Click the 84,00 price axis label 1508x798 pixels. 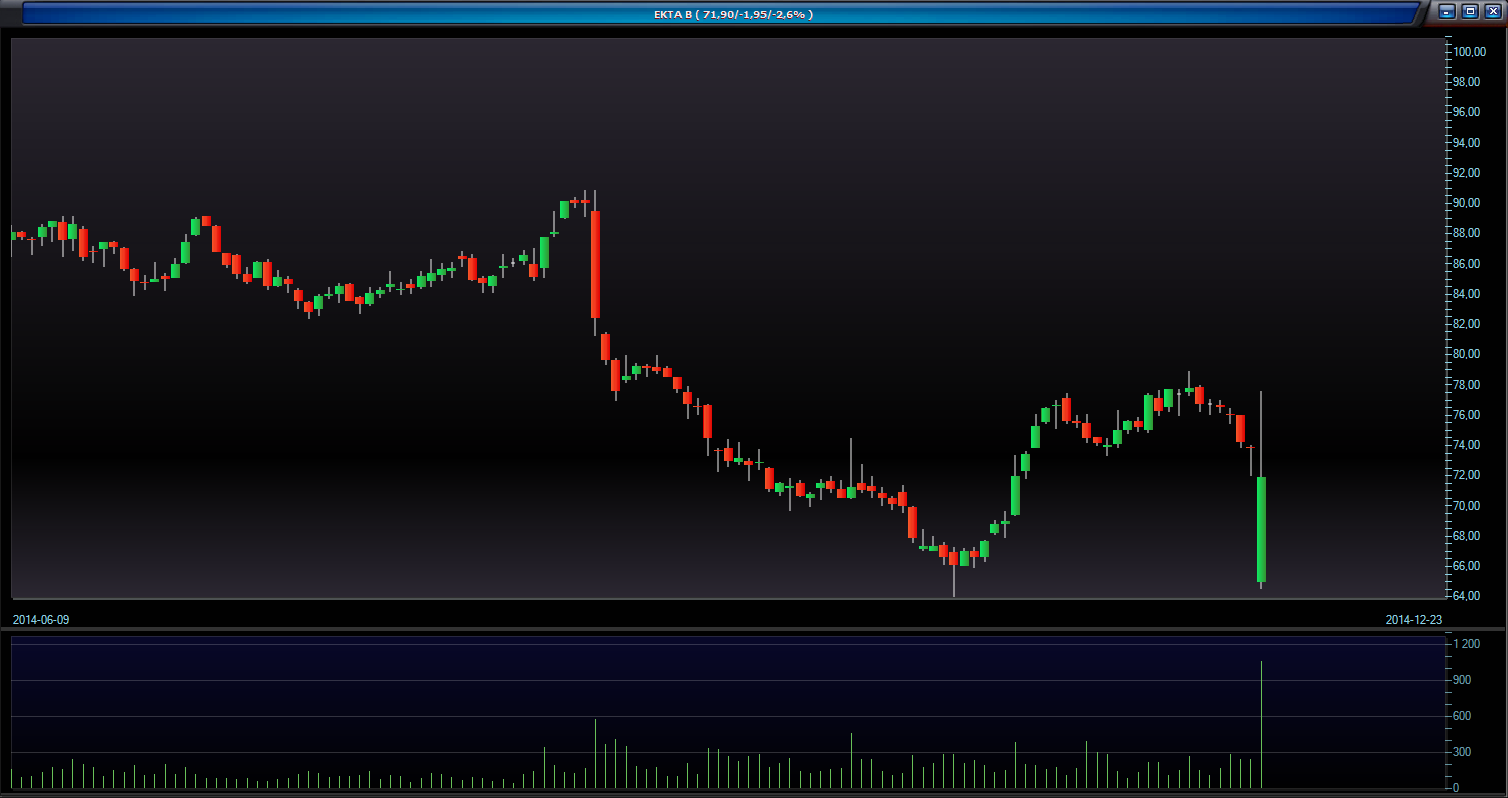1467,294
